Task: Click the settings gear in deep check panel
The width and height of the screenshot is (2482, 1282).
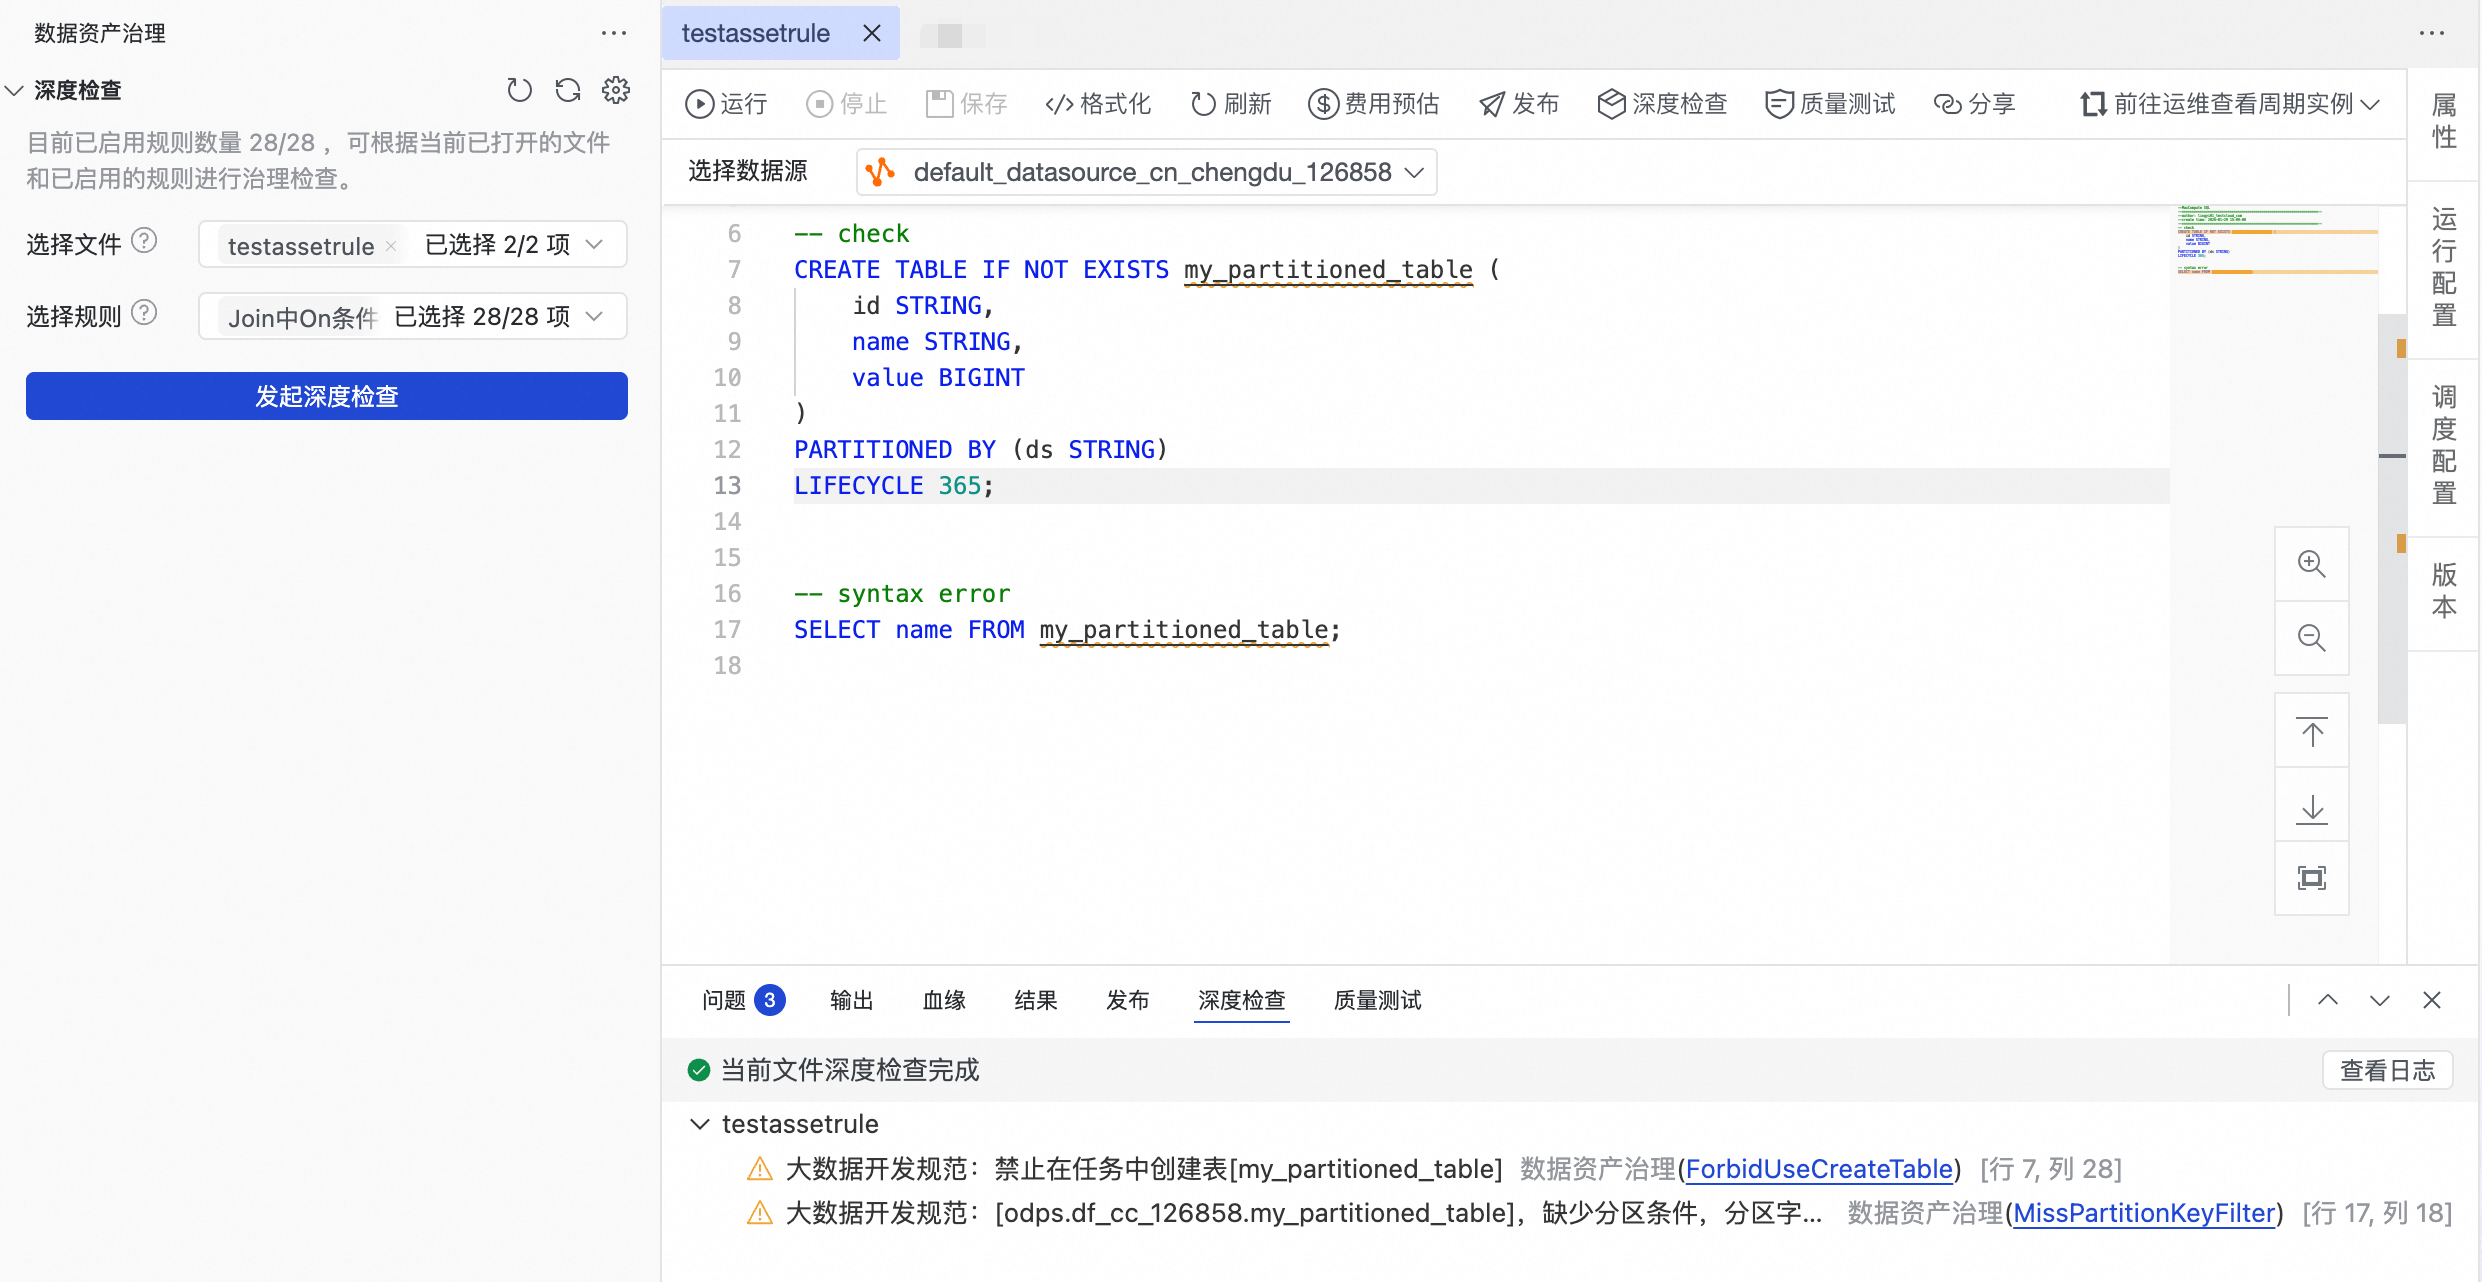Action: [616, 90]
